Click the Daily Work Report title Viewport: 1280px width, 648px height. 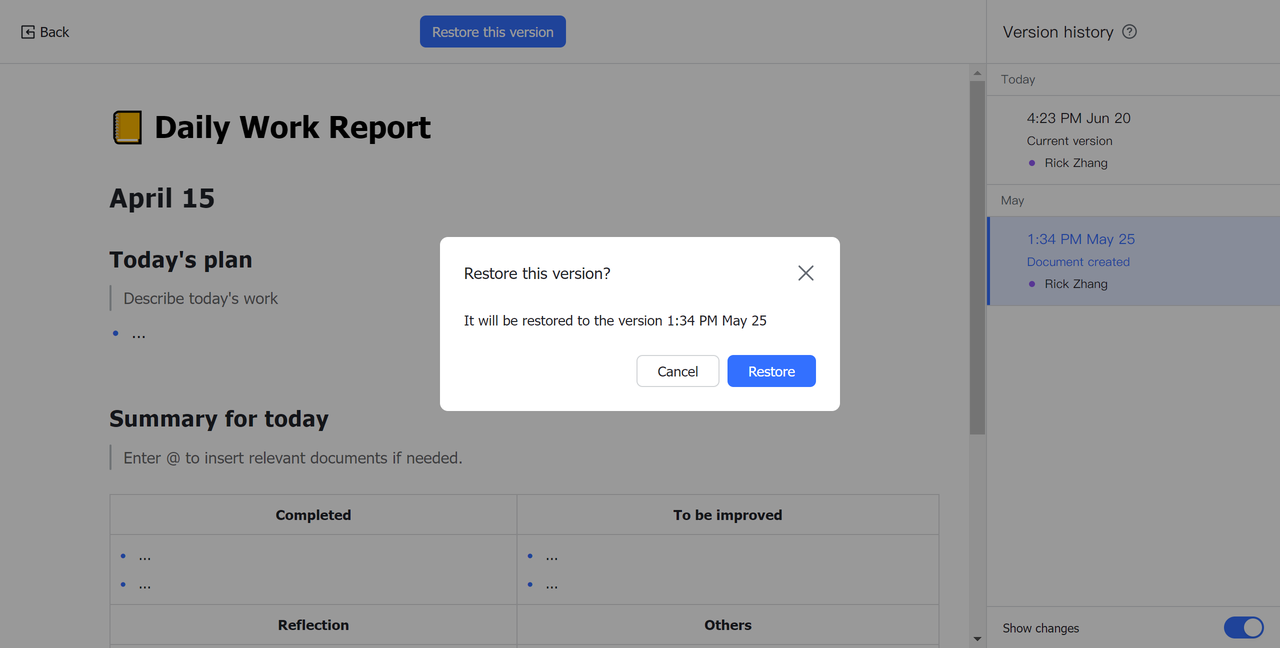click(x=292, y=128)
